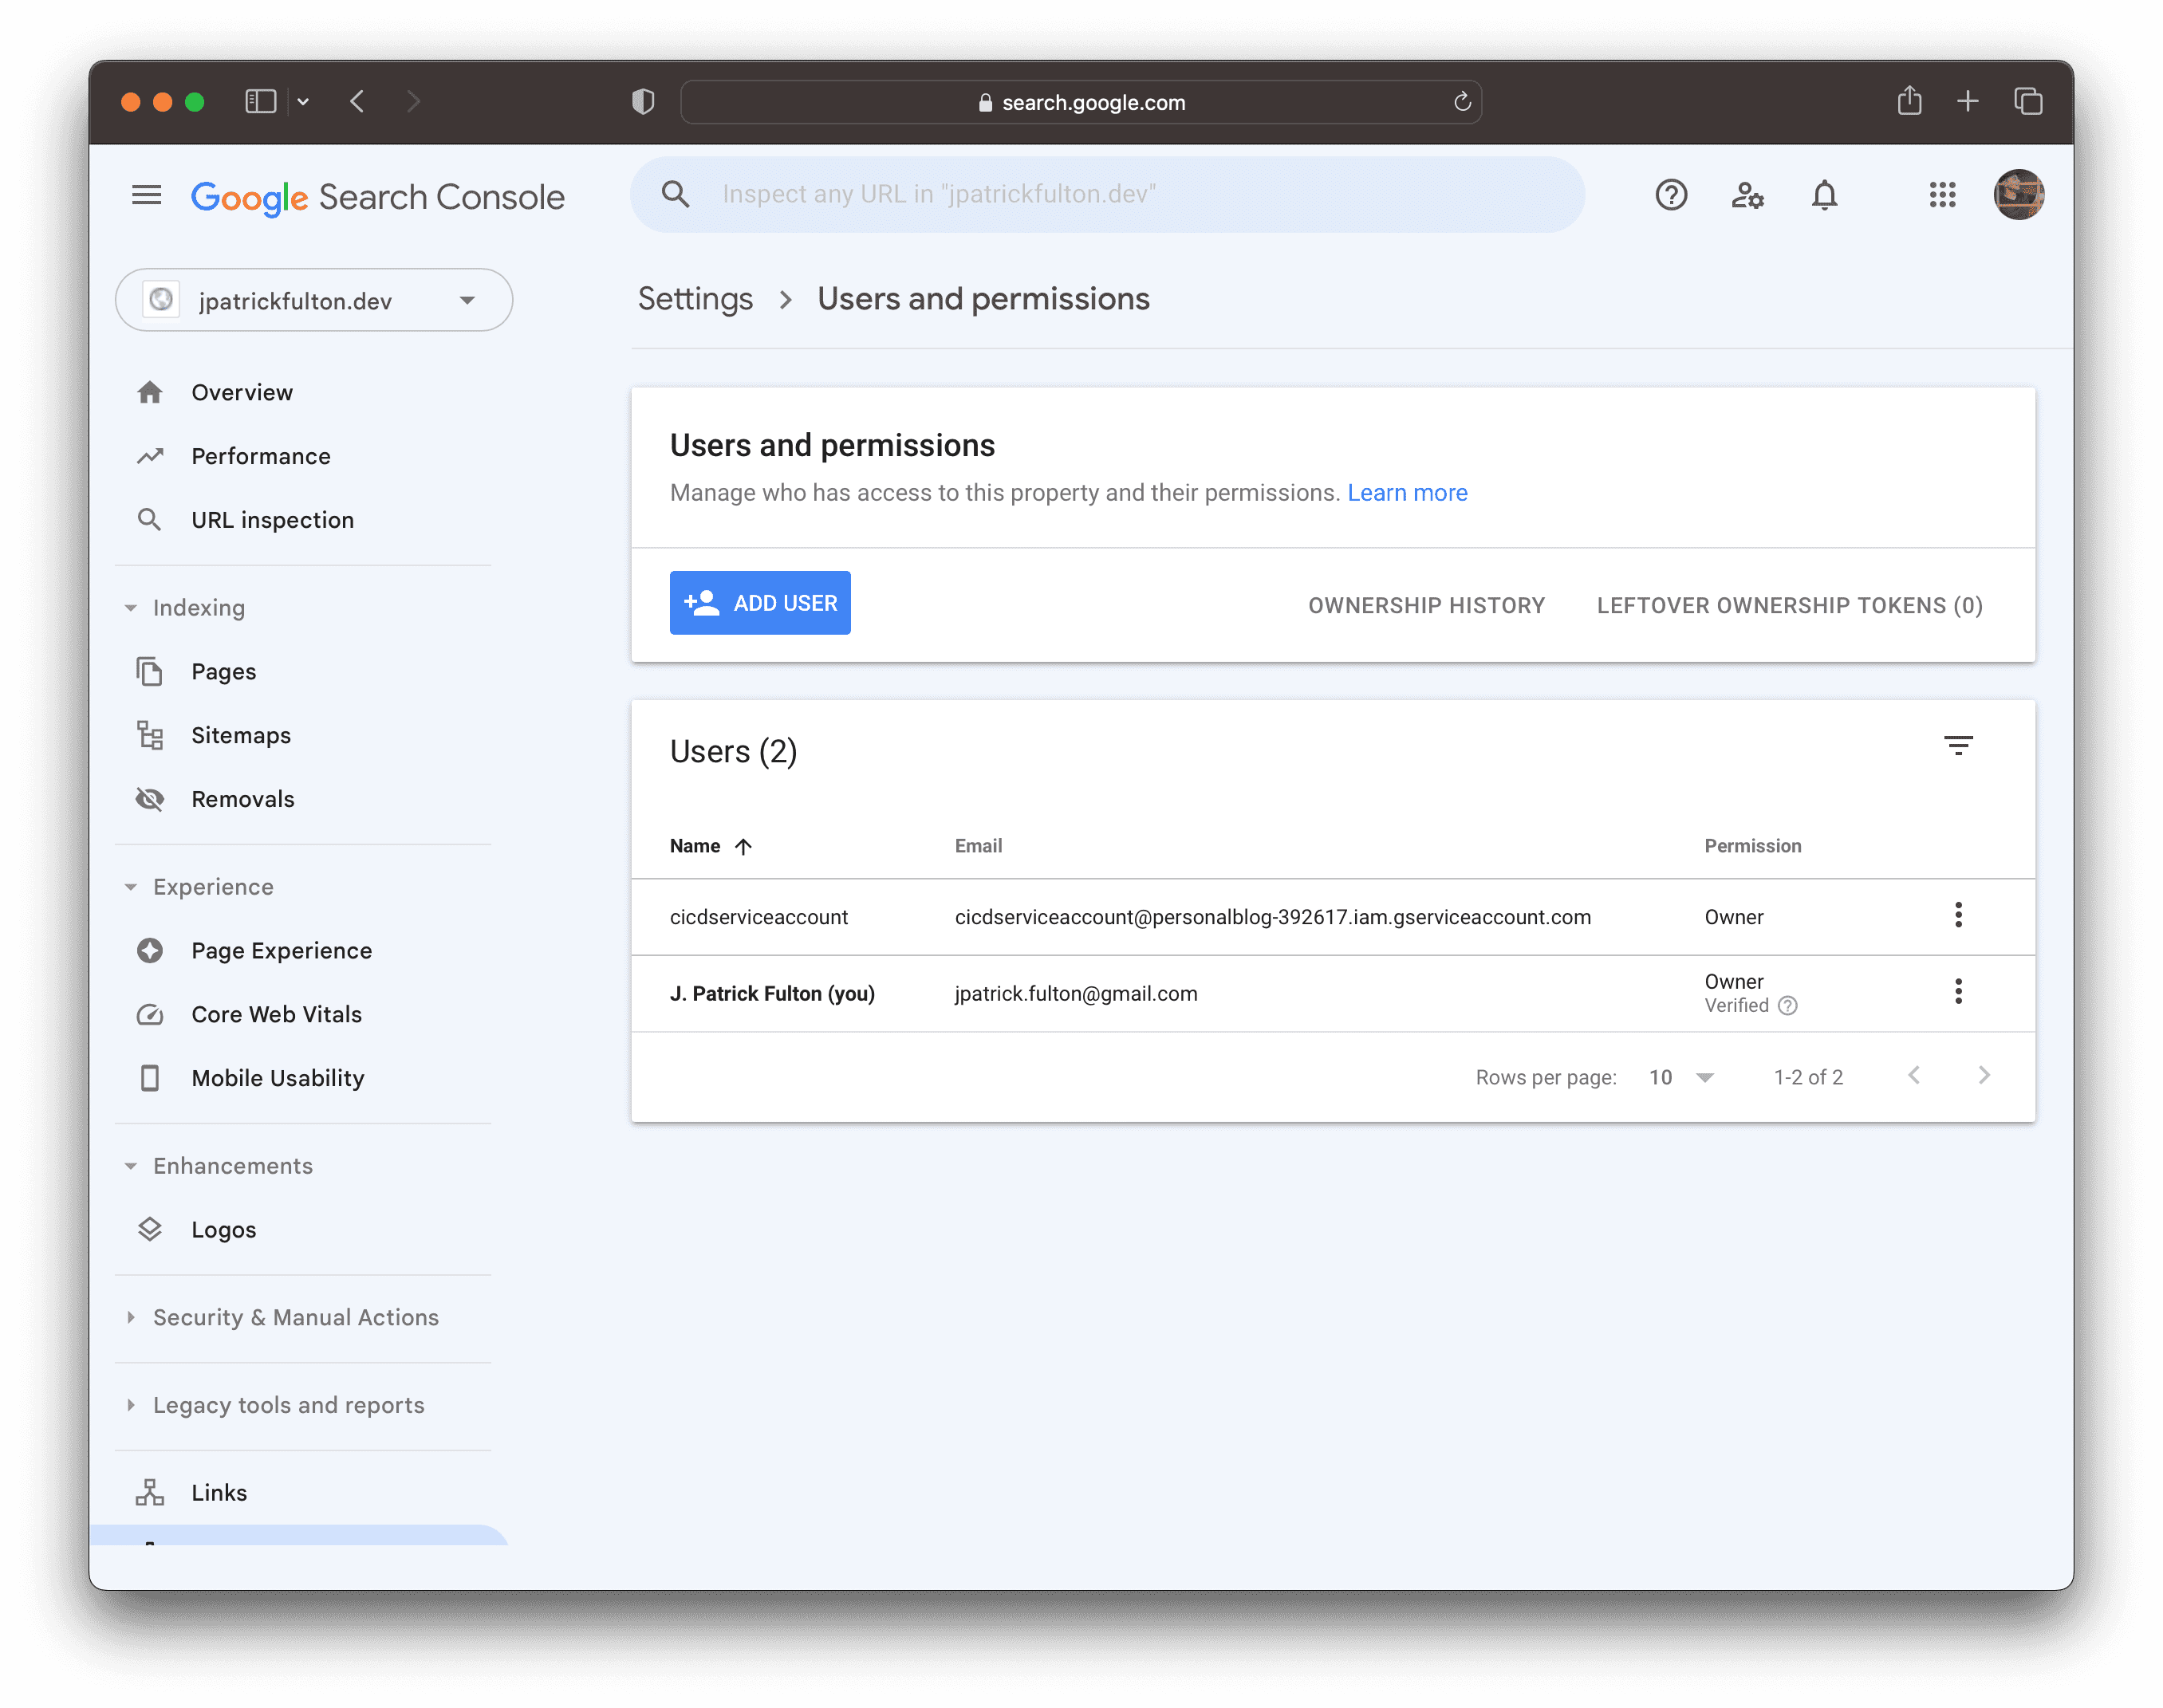Click the Performance trend icon
Screen dimensions: 2163x1708
[150, 456]
